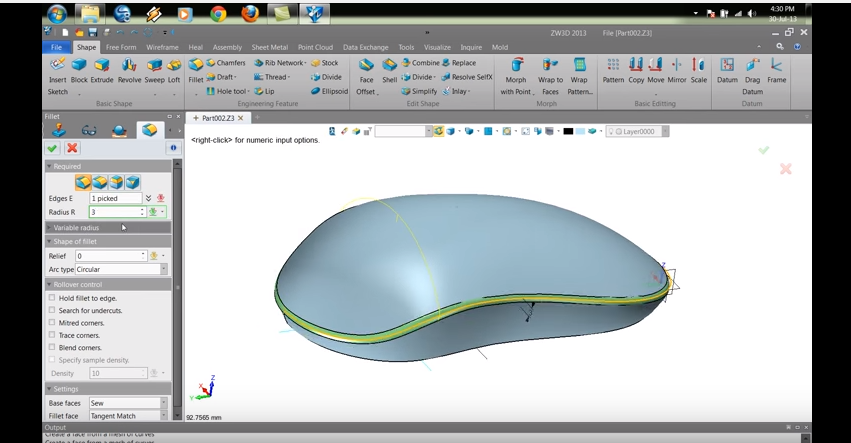Select the Block shape tool
This screenshot has width=851, height=443.
(x=79, y=71)
